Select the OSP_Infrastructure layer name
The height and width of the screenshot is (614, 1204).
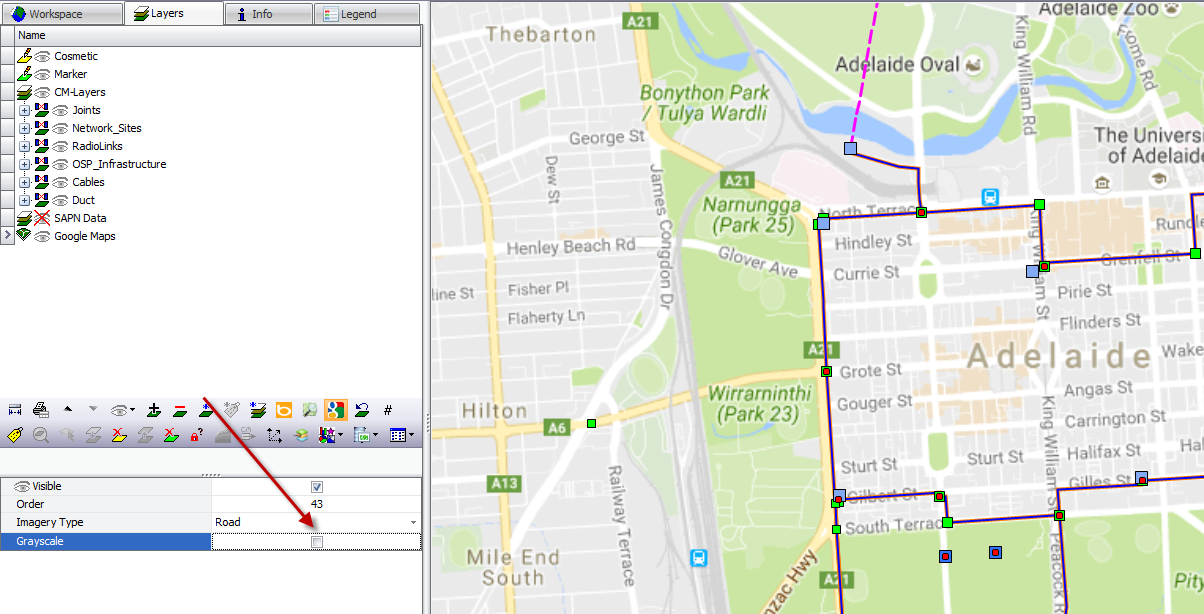(119, 164)
